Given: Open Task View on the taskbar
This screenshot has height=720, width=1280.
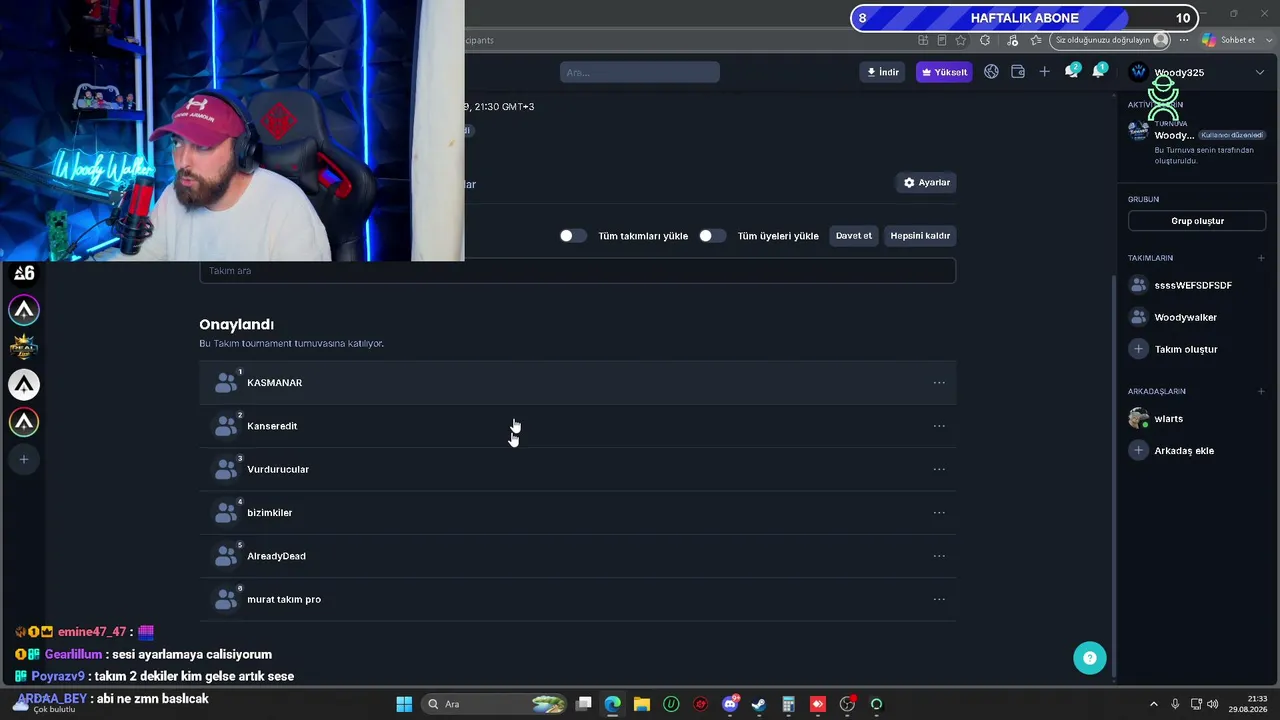Looking at the screenshot, I should (x=584, y=704).
